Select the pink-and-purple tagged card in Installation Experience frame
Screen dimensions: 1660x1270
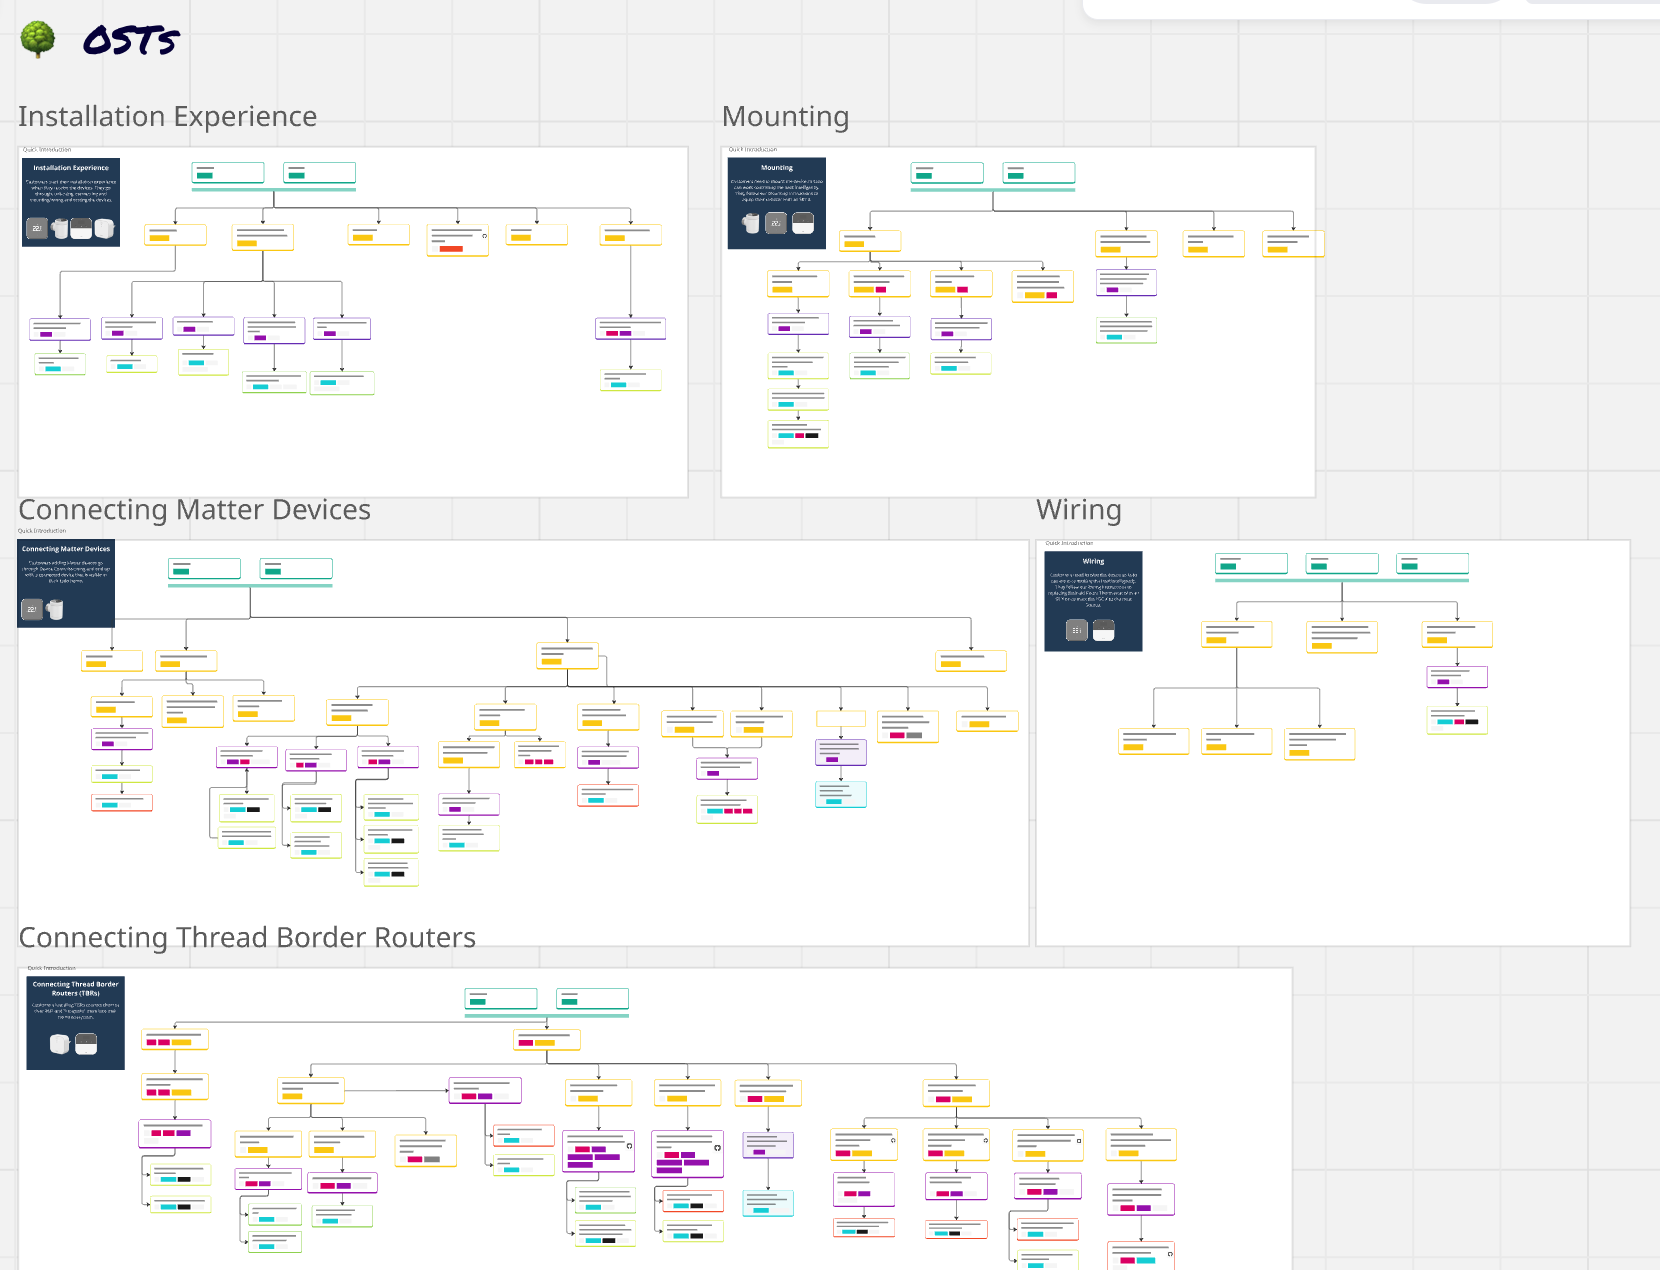[x=631, y=328]
